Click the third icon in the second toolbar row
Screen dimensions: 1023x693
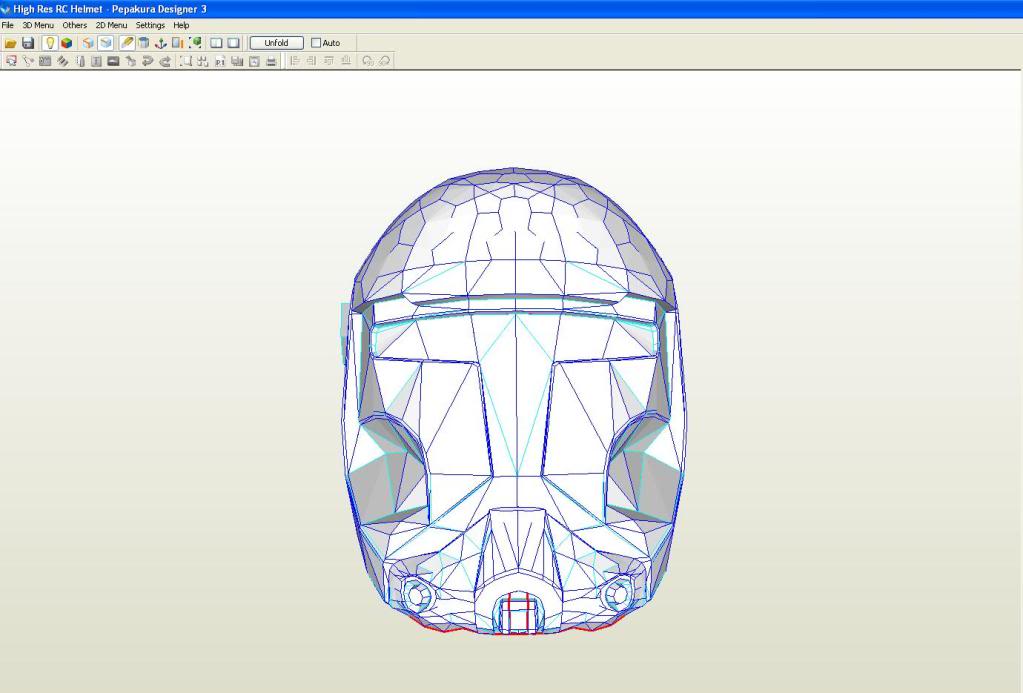coord(45,61)
